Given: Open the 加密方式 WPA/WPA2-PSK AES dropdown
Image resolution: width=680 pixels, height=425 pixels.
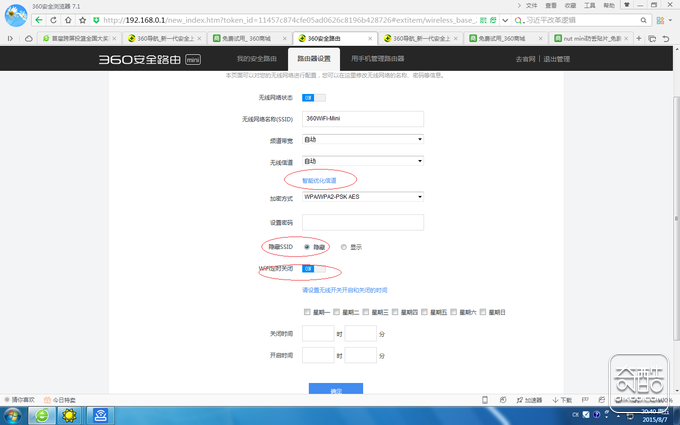Looking at the screenshot, I should pos(363,196).
